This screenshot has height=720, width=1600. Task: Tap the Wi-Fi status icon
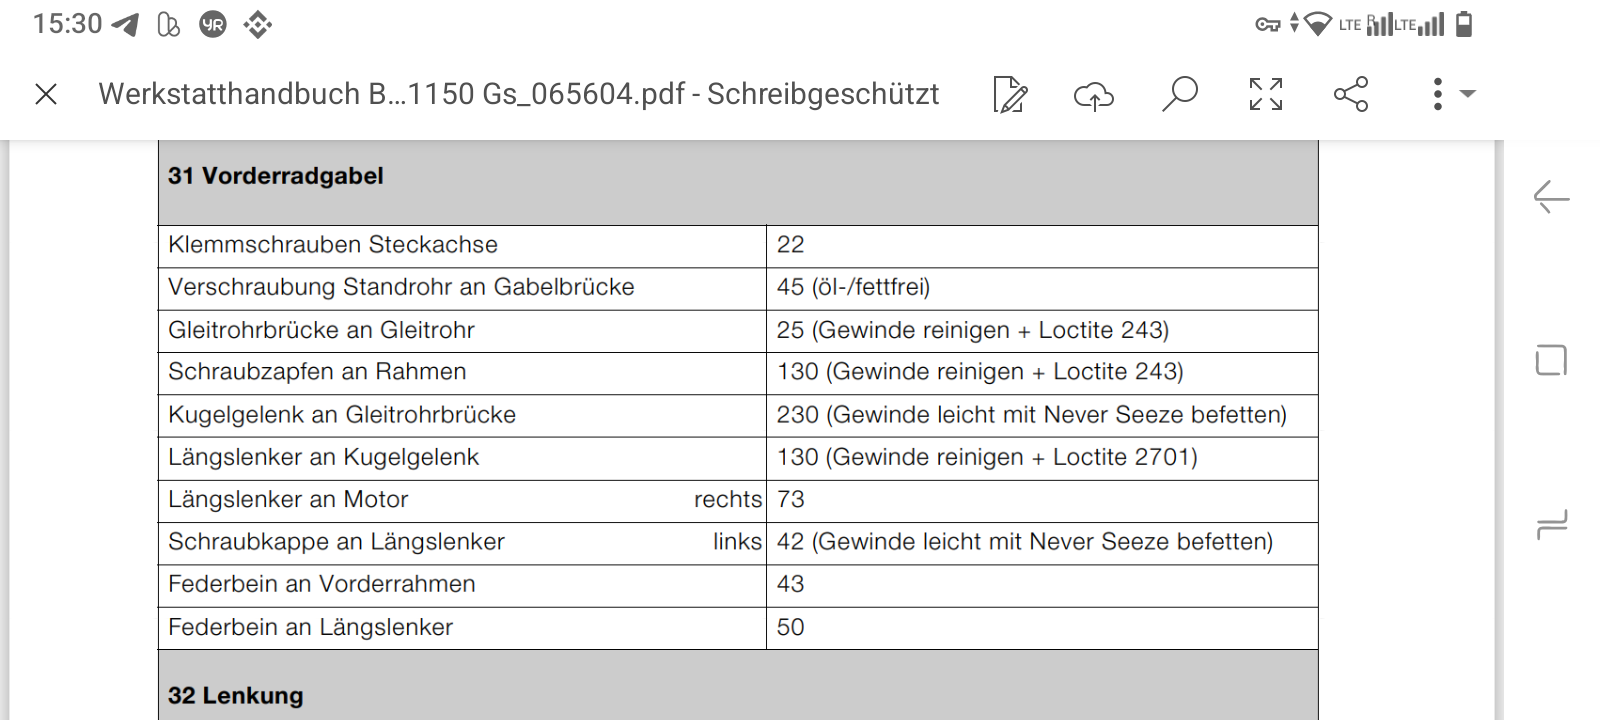click(1318, 24)
